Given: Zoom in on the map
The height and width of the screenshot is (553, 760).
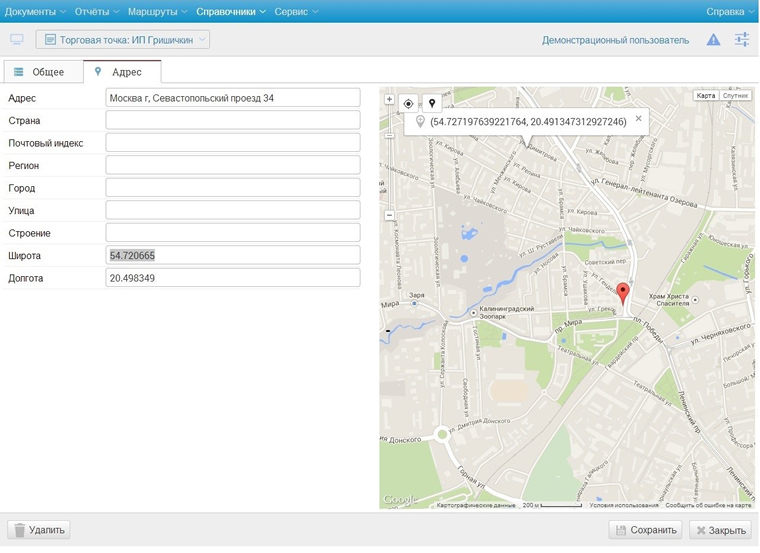Looking at the screenshot, I should coord(389,99).
